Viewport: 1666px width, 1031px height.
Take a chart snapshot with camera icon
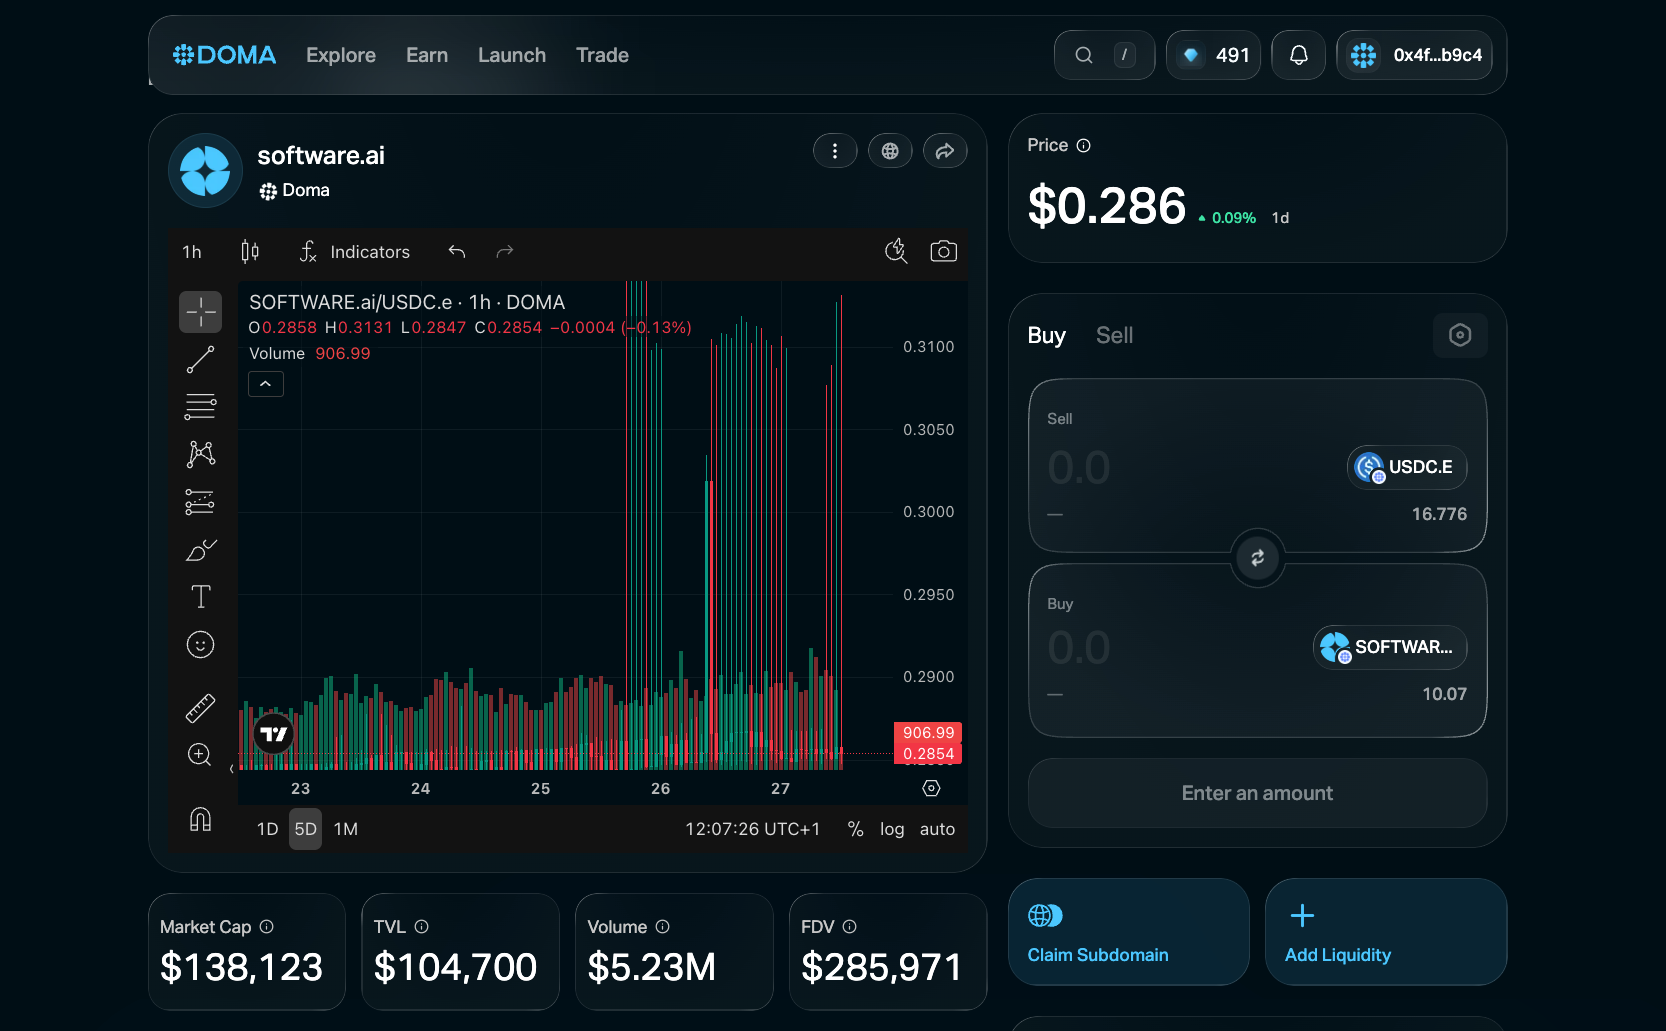pyautogui.click(x=943, y=252)
